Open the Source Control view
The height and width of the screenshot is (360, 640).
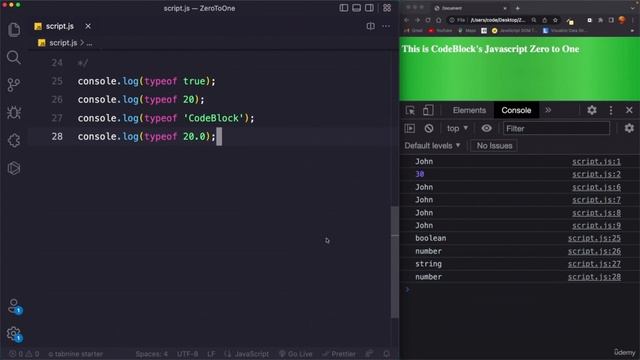[x=13, y=84]
